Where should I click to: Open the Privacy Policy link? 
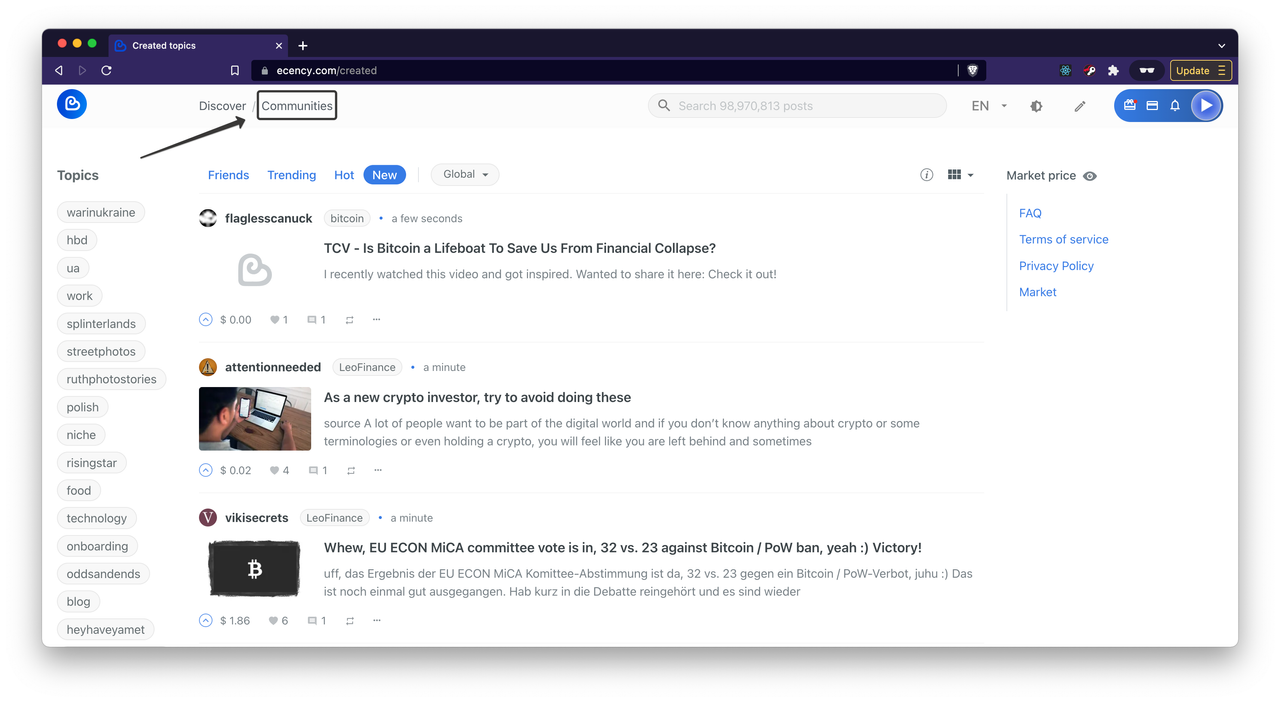tap(1056, 265)
